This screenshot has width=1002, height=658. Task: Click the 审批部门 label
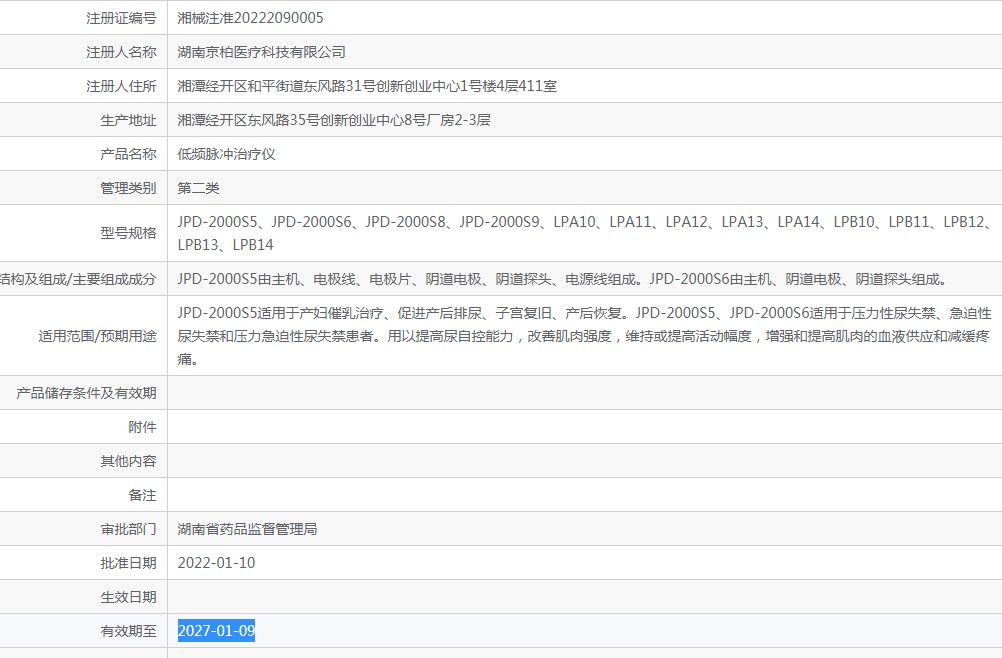[128, 529]
